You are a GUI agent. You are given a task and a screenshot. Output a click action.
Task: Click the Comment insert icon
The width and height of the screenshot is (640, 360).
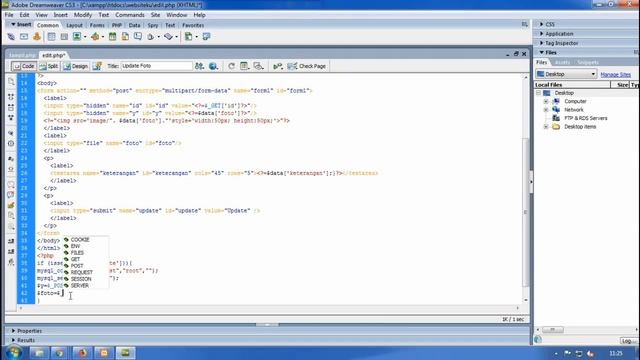[138, 37]
